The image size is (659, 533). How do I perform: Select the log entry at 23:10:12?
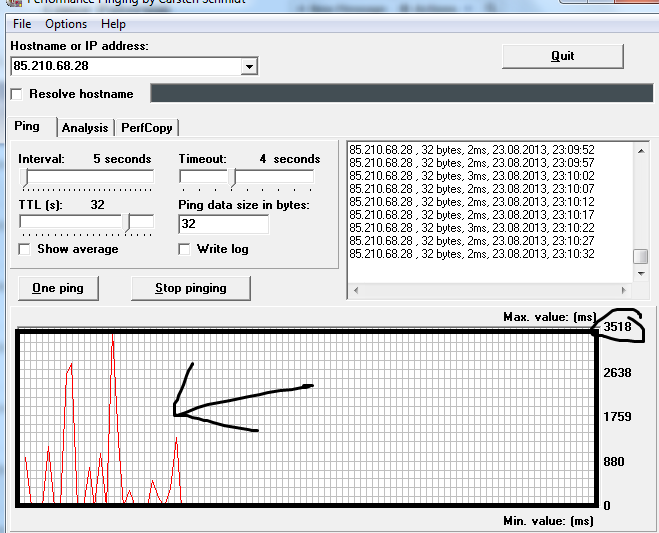pos(472,202)
